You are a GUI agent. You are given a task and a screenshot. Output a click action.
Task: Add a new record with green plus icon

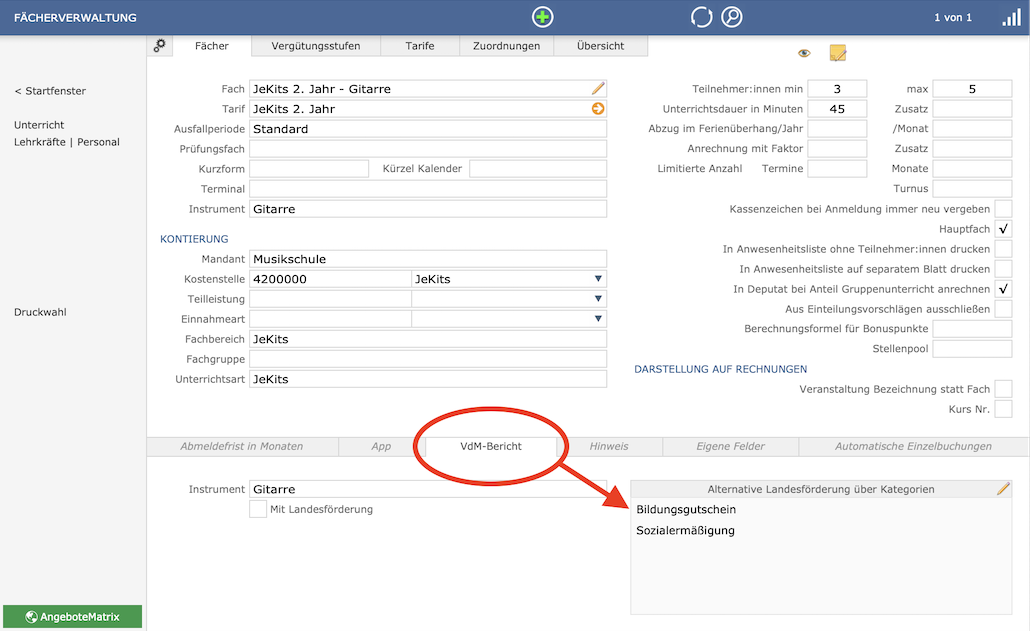click(x=543, y=17)
